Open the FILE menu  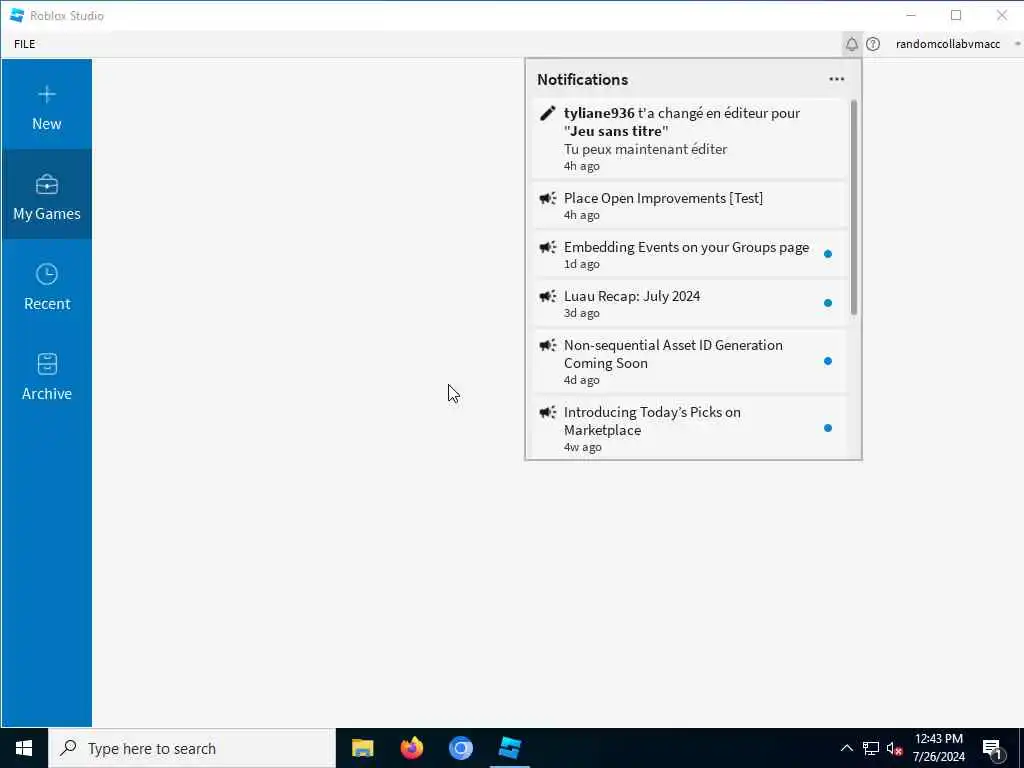(25, 44)
